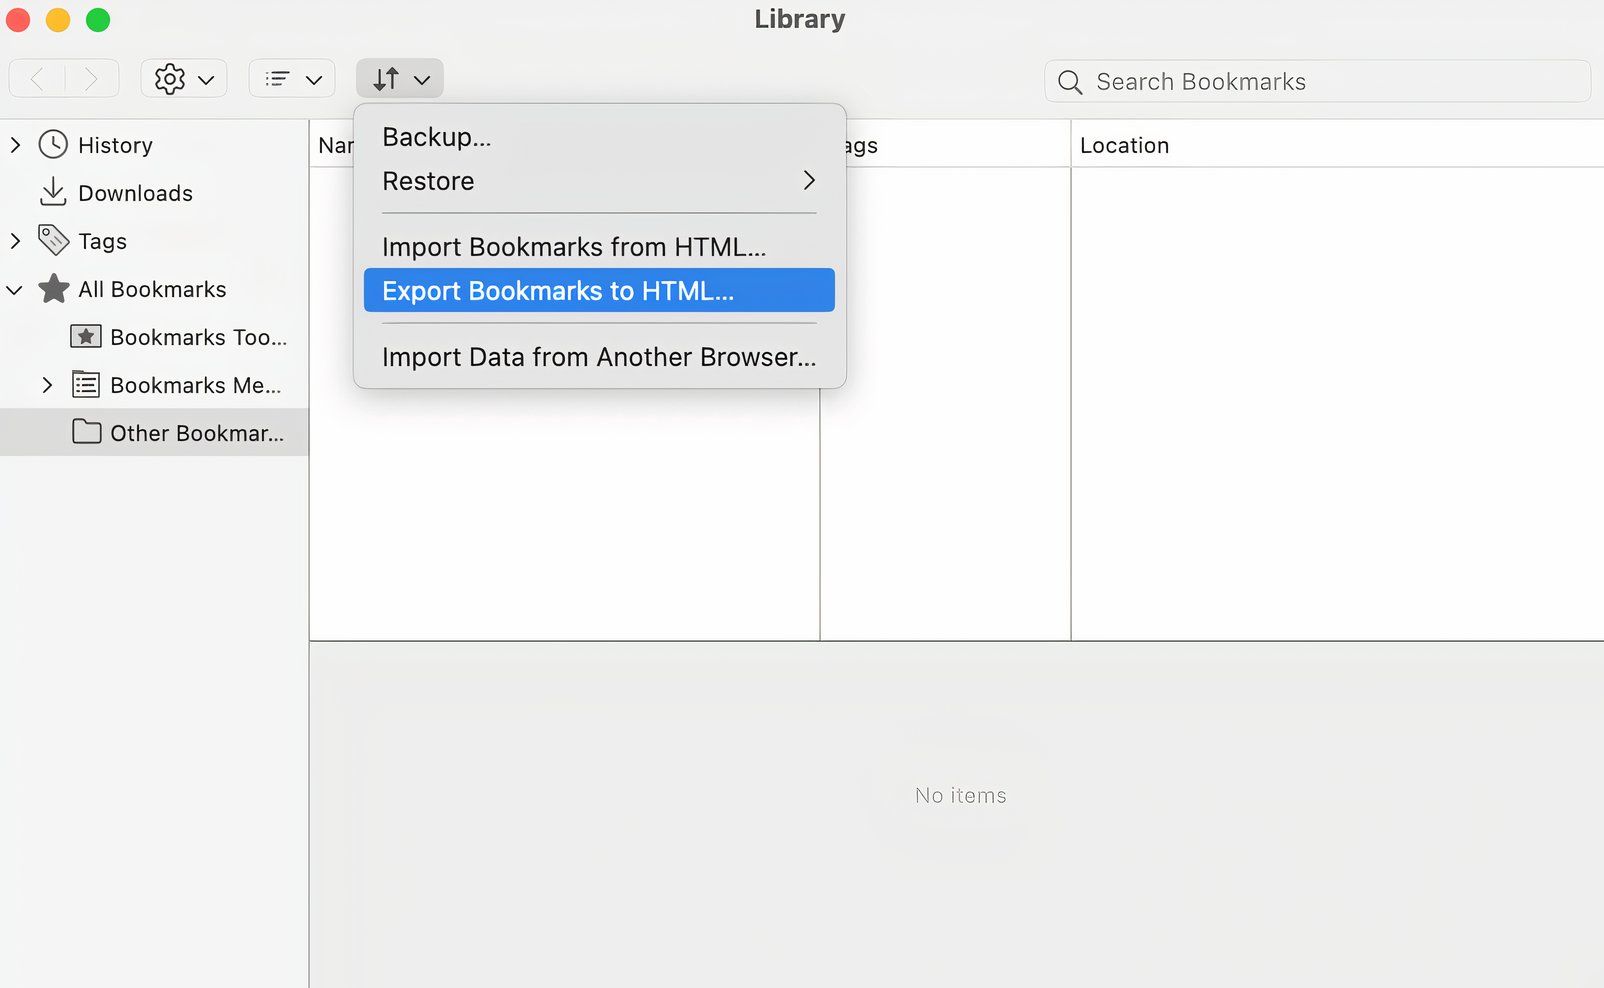The image size is (1604, 988).
Task: Select Backup from the menu
Action: pos(435,137)
